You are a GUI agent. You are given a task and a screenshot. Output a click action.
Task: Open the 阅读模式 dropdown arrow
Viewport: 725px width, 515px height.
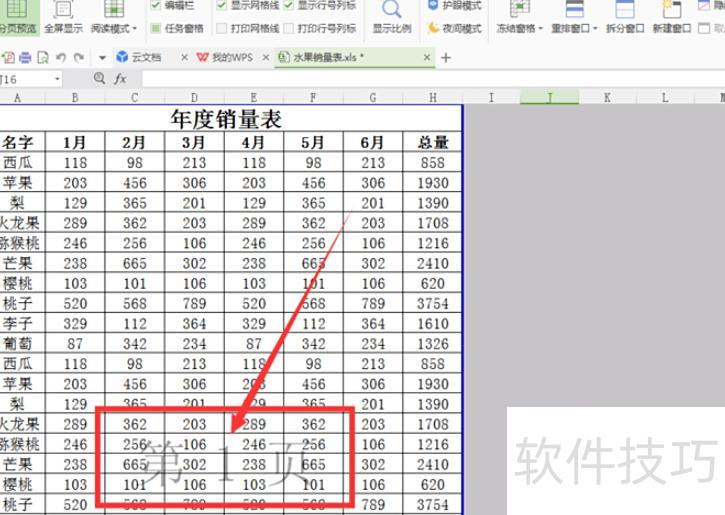tap(135, 29)
